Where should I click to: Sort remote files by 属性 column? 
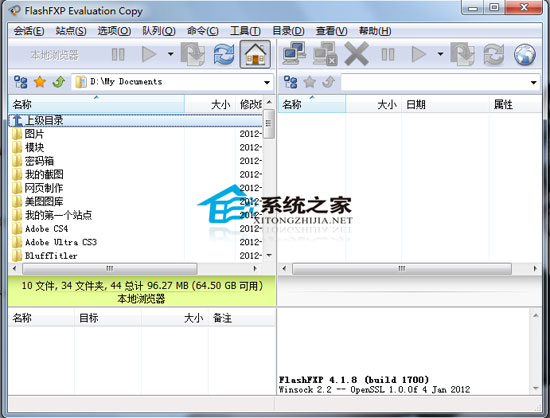point(515,104)
